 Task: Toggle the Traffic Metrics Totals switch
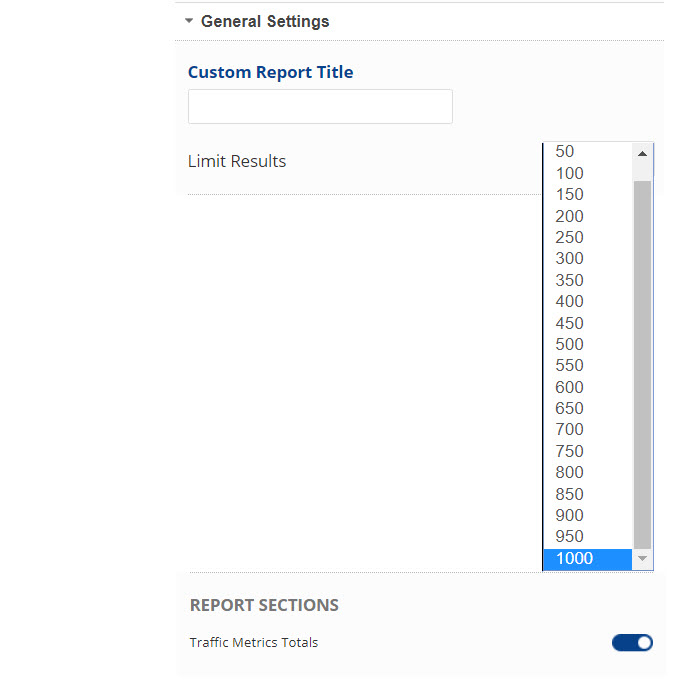[632, 643]
